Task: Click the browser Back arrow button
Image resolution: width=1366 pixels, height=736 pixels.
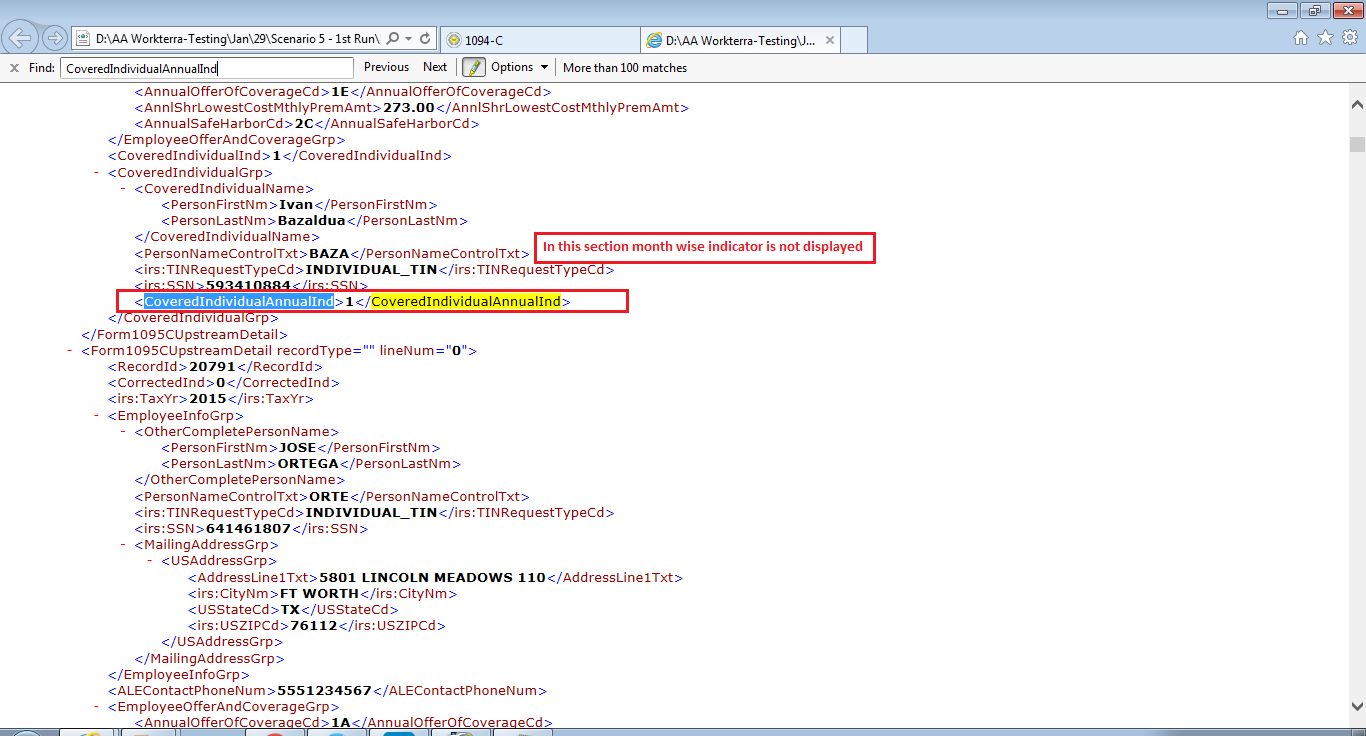Action: pos(21,39)
